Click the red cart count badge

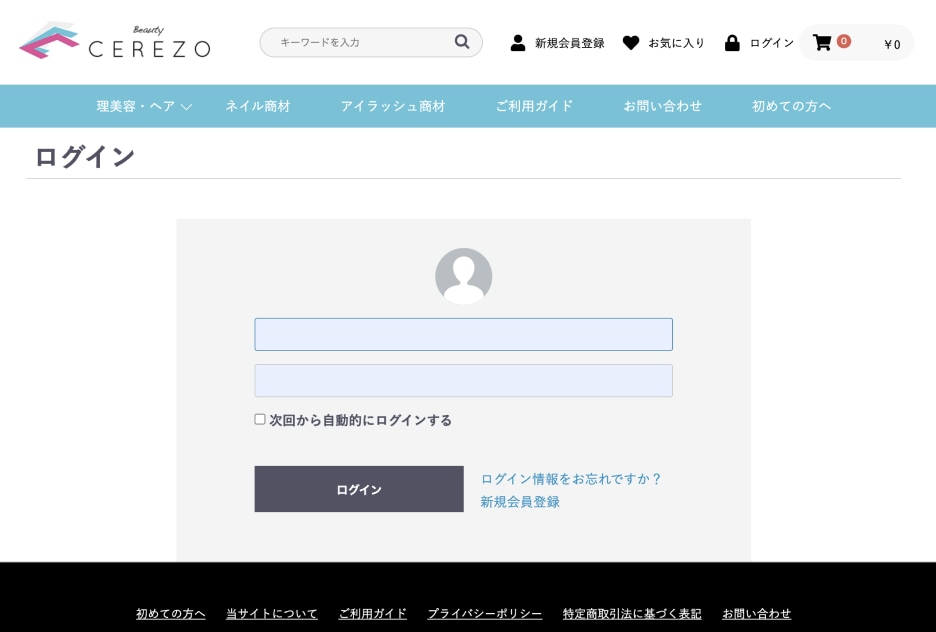click(x=843, y=41)
